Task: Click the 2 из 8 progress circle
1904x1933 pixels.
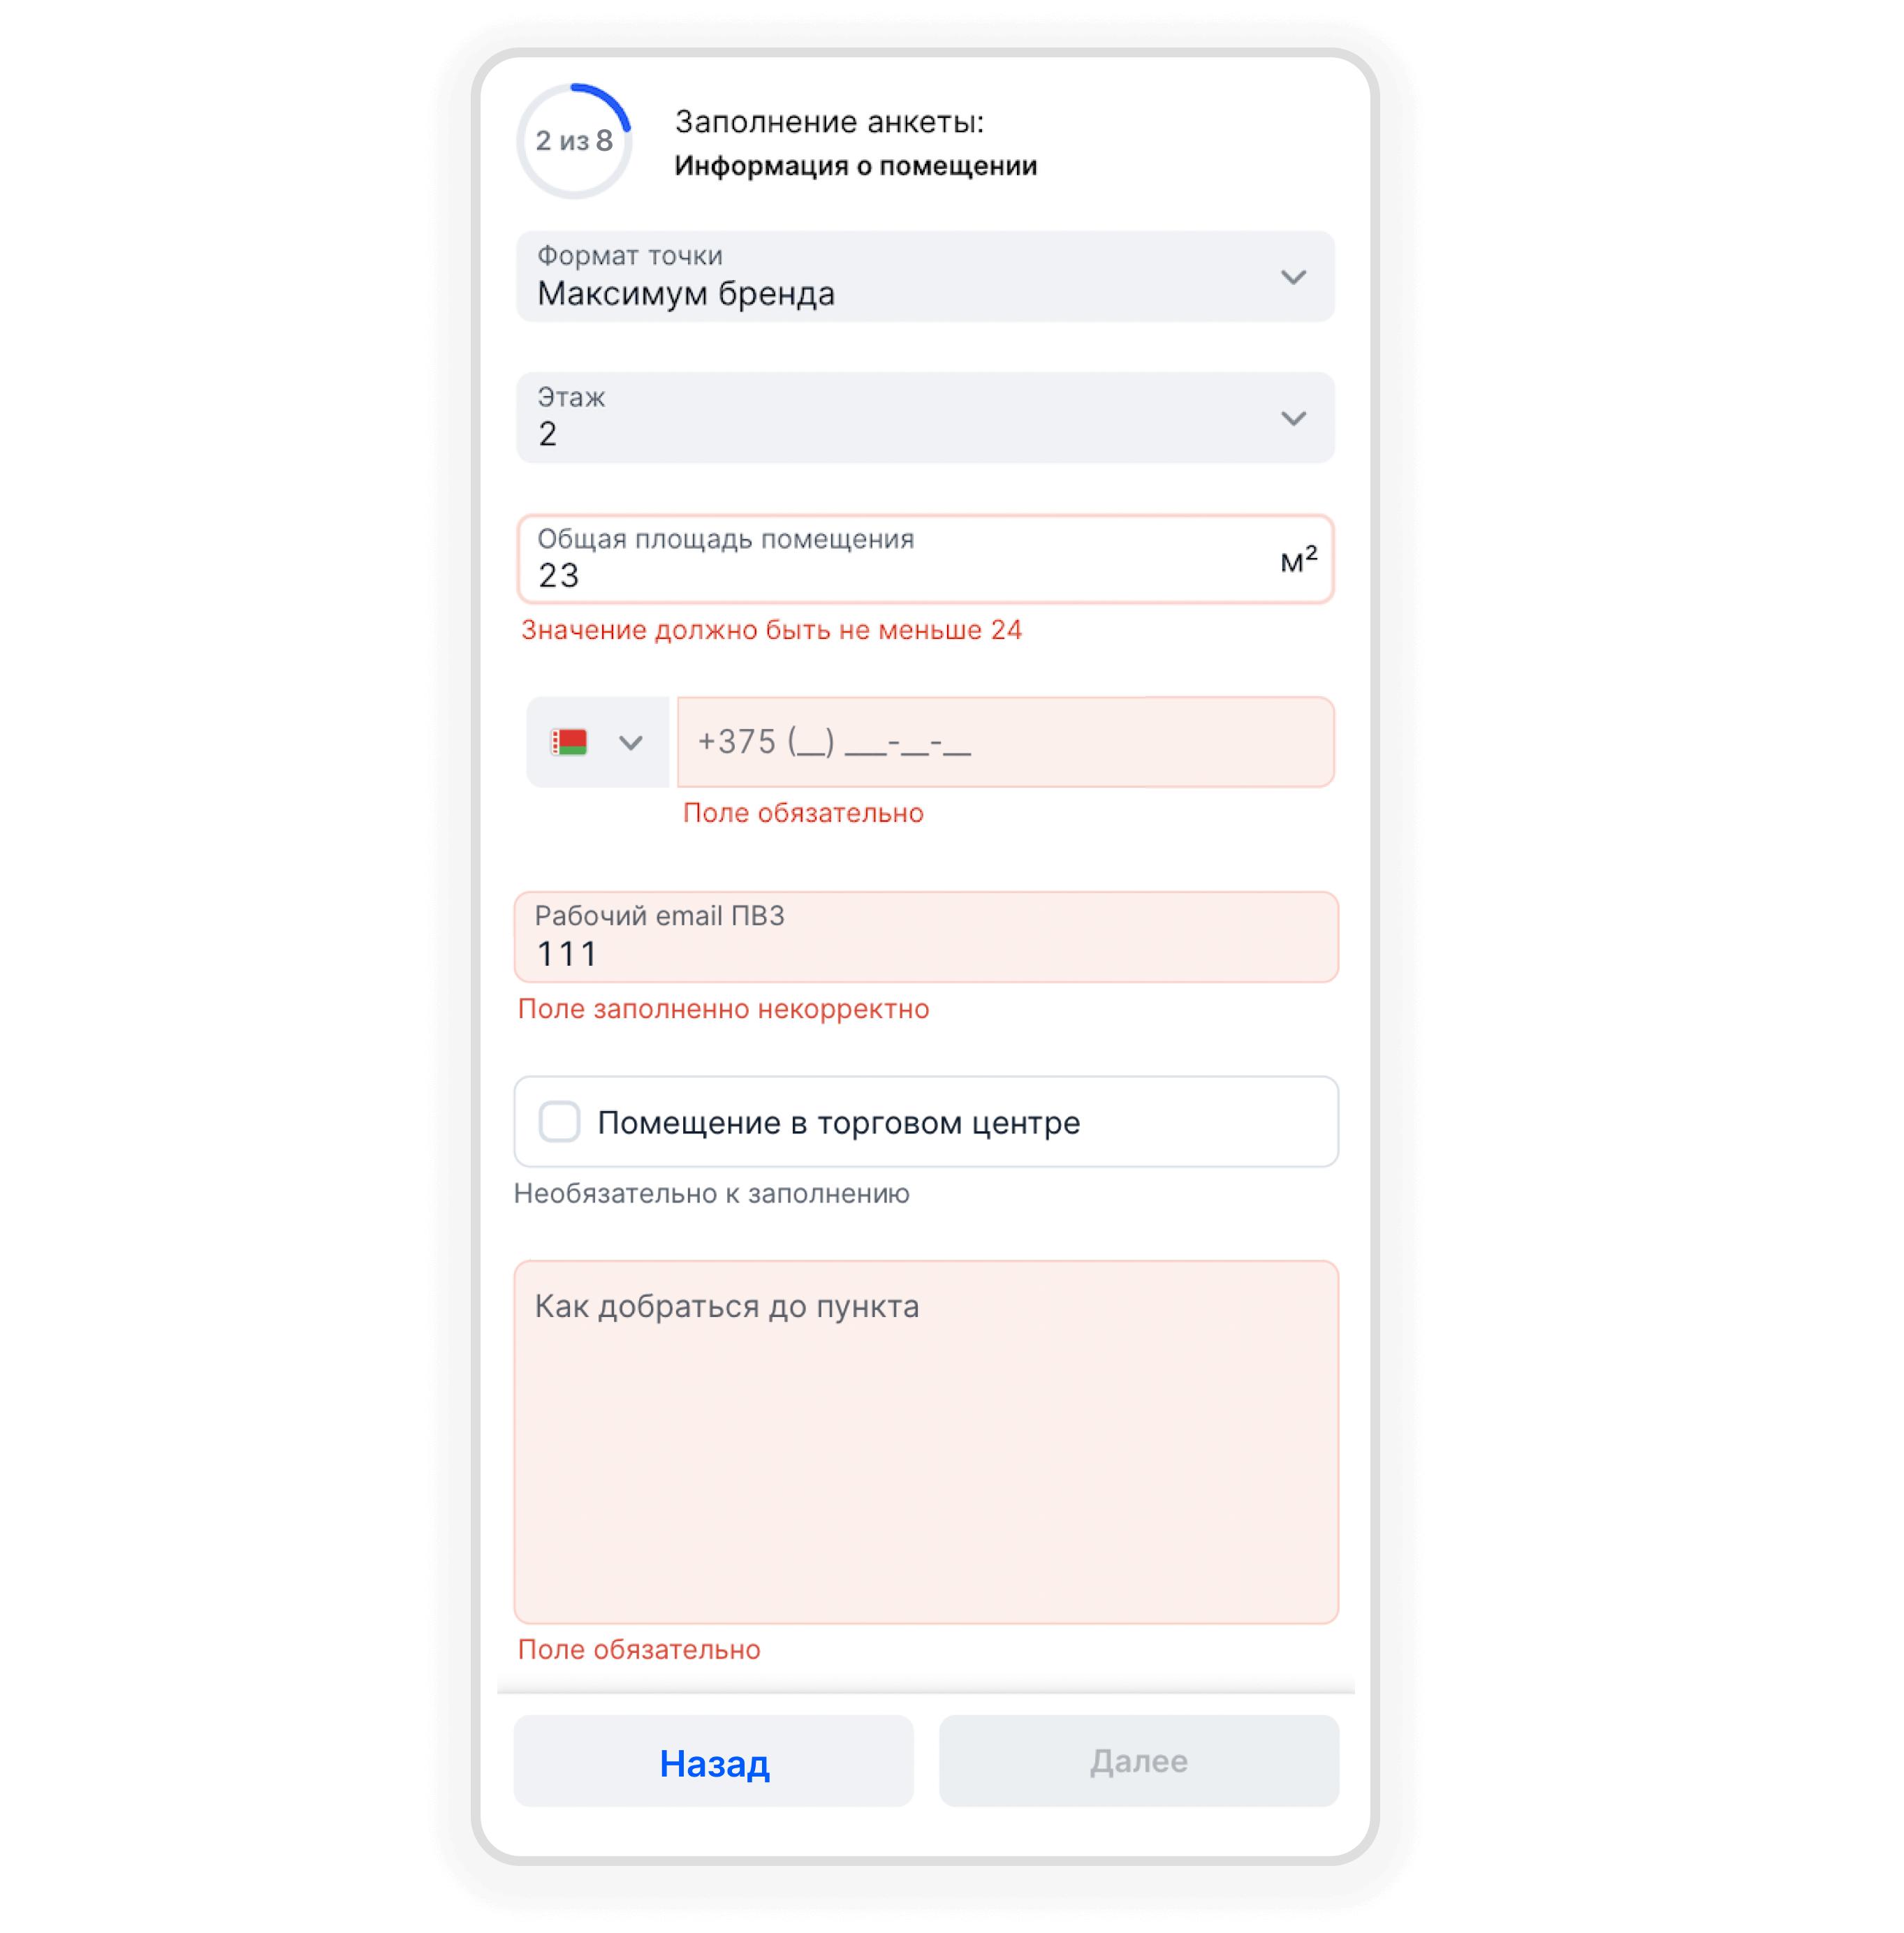Action: 574,141
